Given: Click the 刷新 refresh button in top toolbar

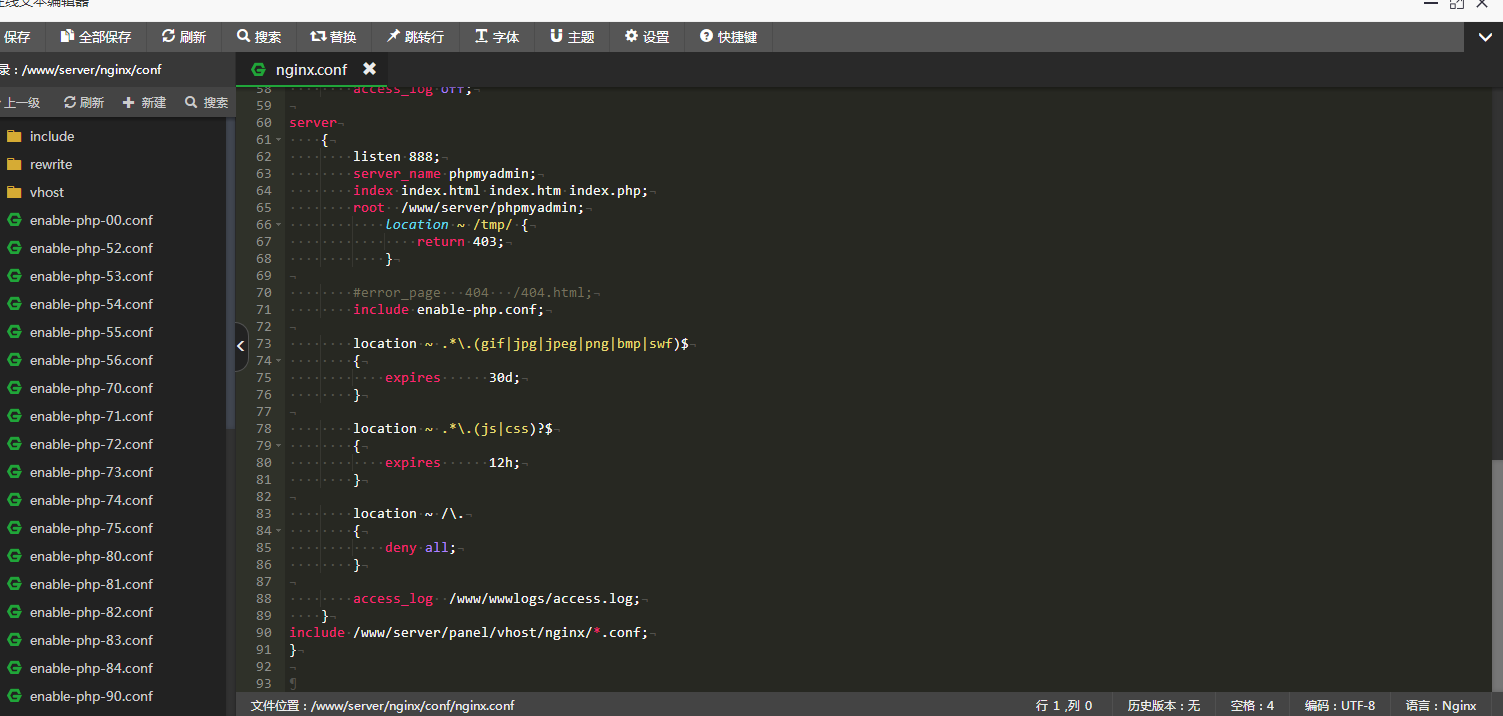Looking at the screenshot, I should point(184,37).
